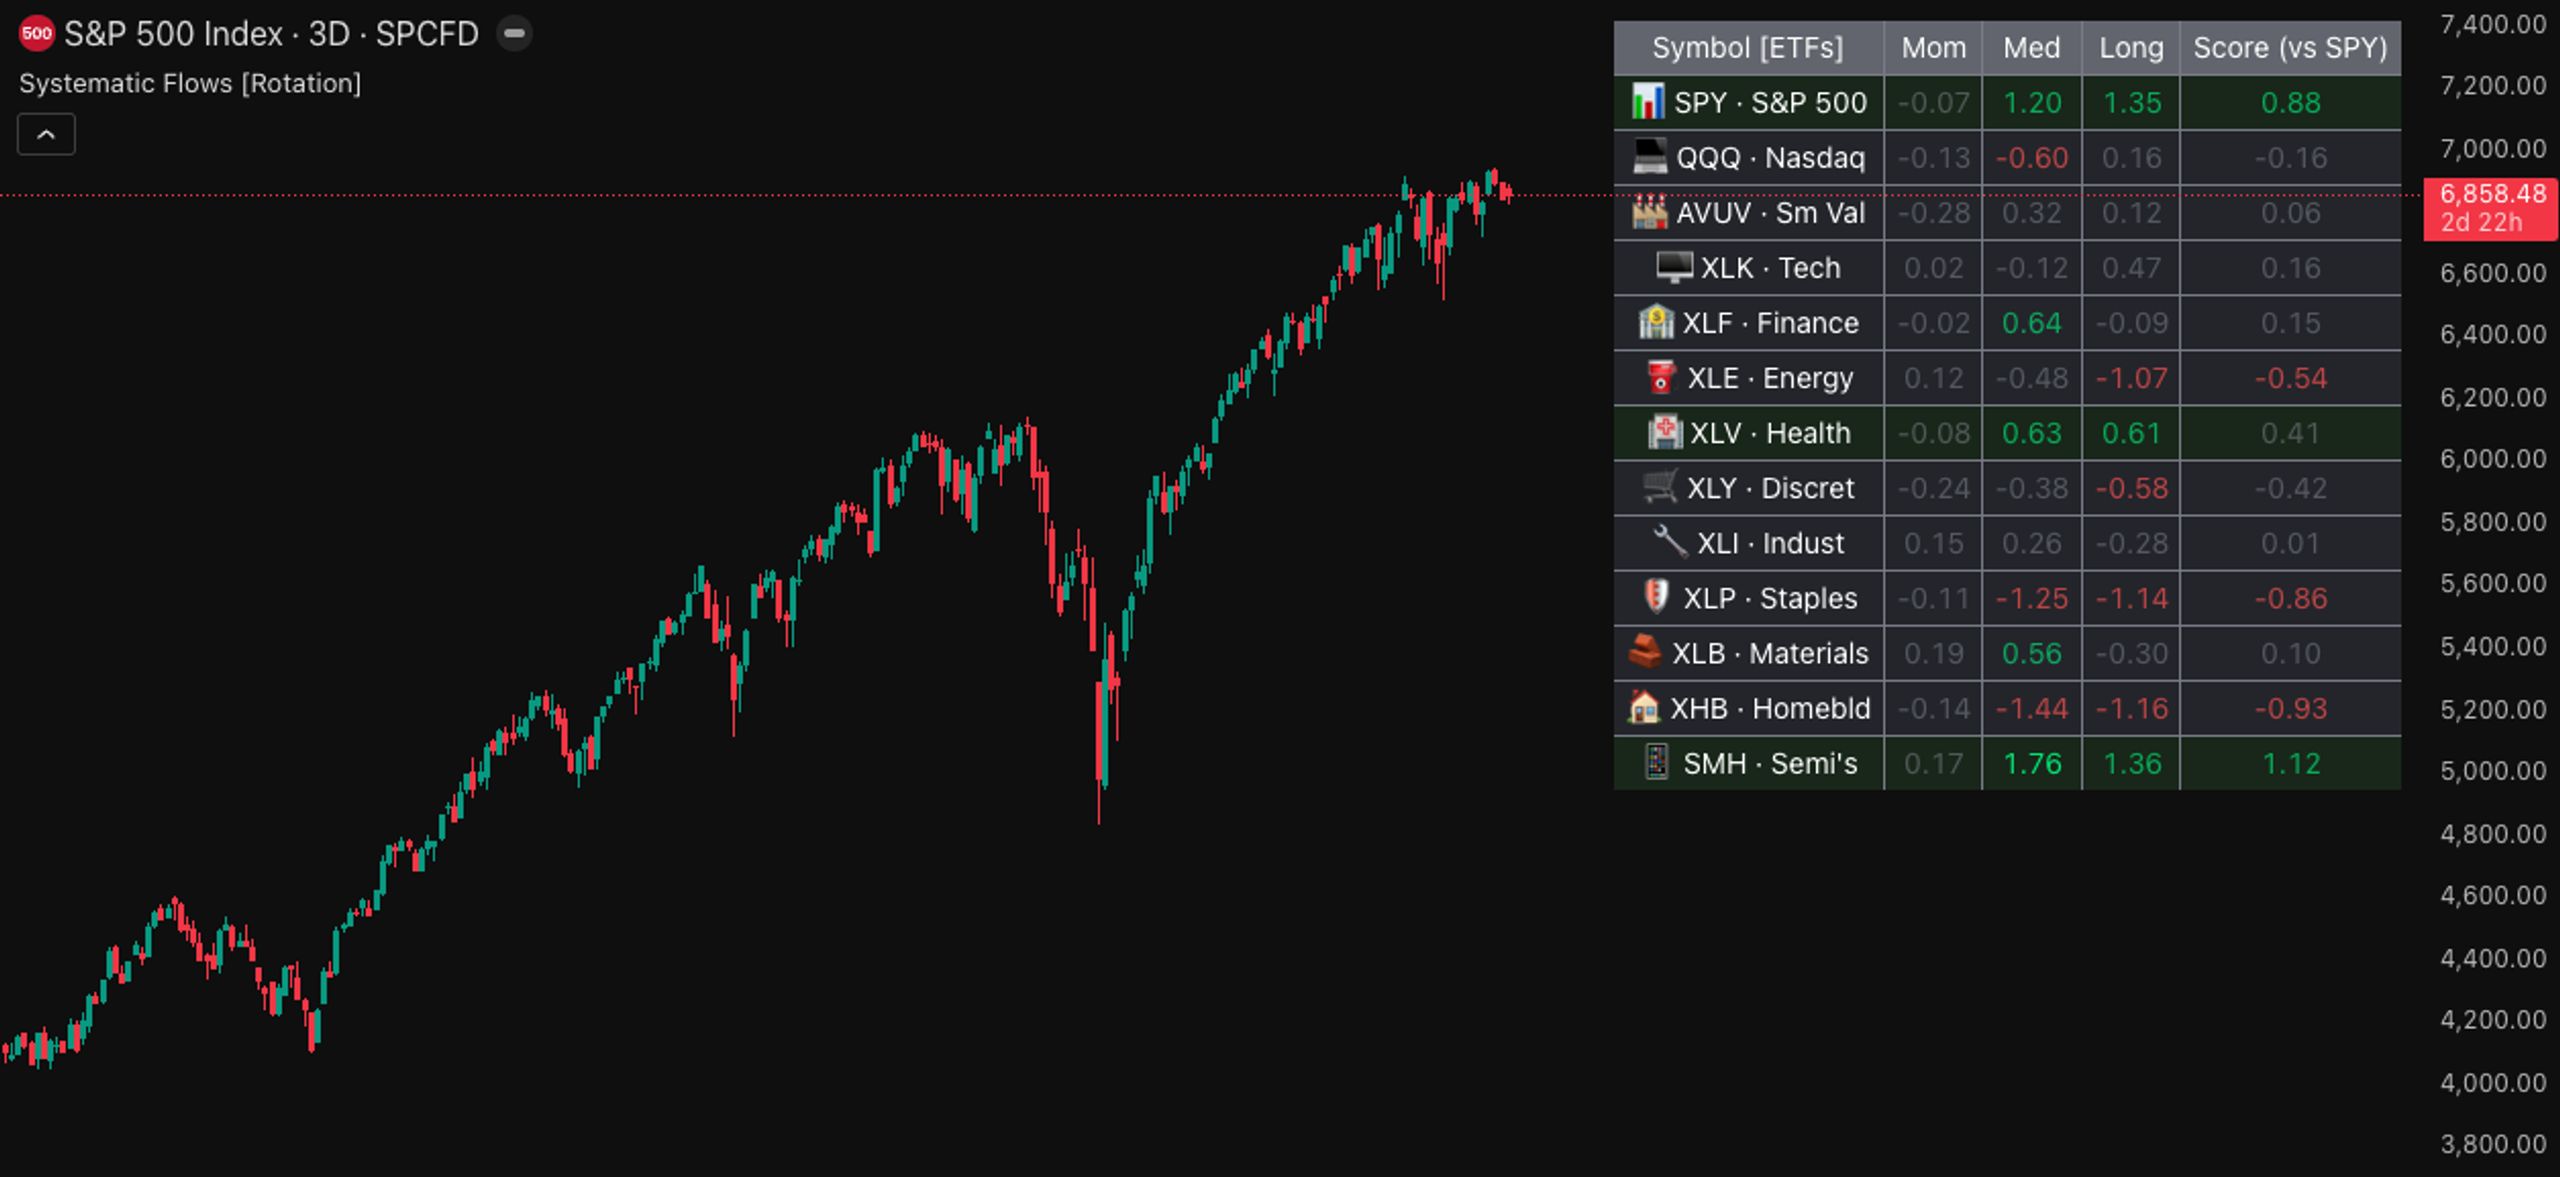Image resolution: width=2560 pixels, height=1177 pixels.
Task: Click the QQQ laptop icon
Action: 1650,157
